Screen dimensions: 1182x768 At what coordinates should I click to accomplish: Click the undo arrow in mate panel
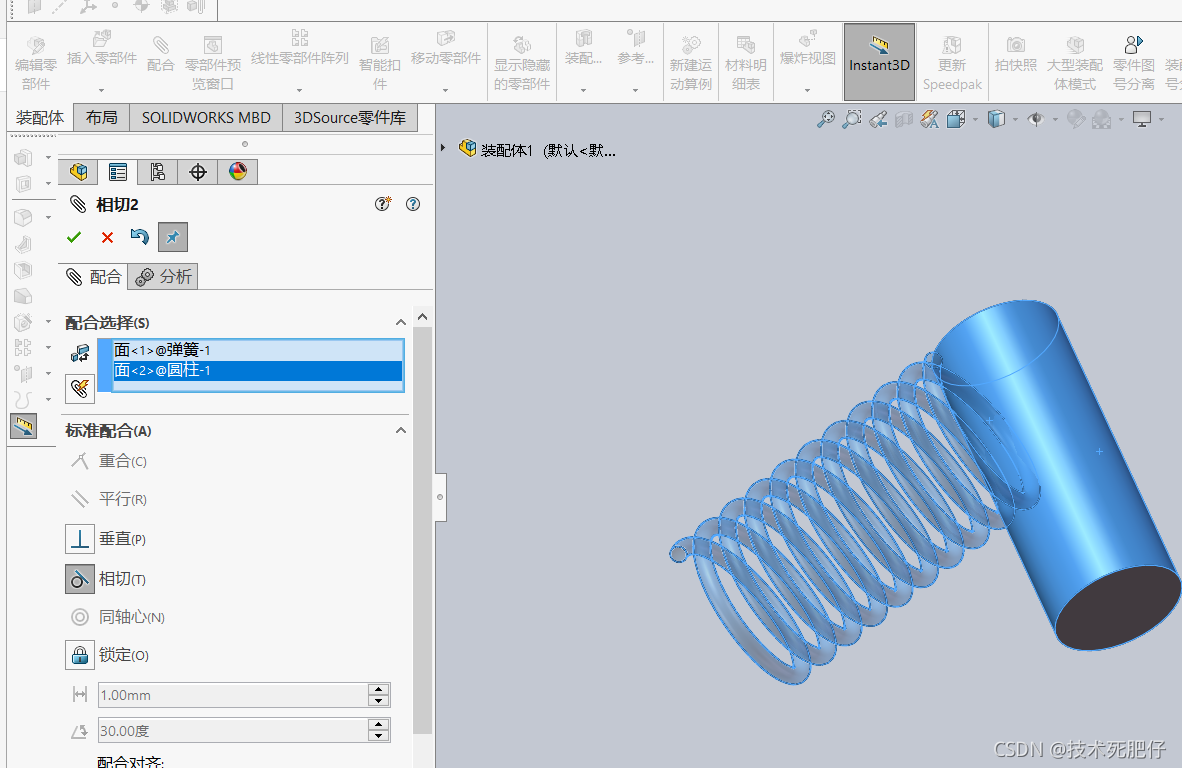tap(139, 237)
